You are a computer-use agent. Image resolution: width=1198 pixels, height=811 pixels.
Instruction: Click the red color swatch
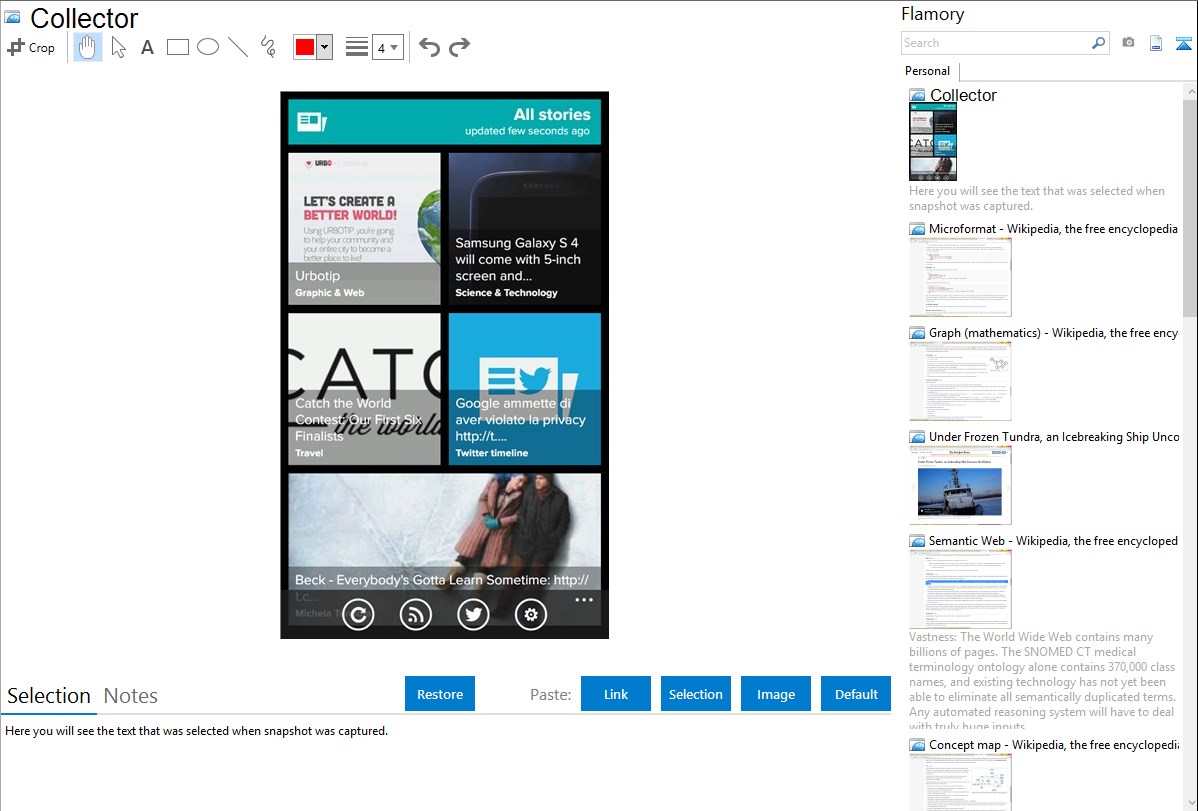click(305, 47)
